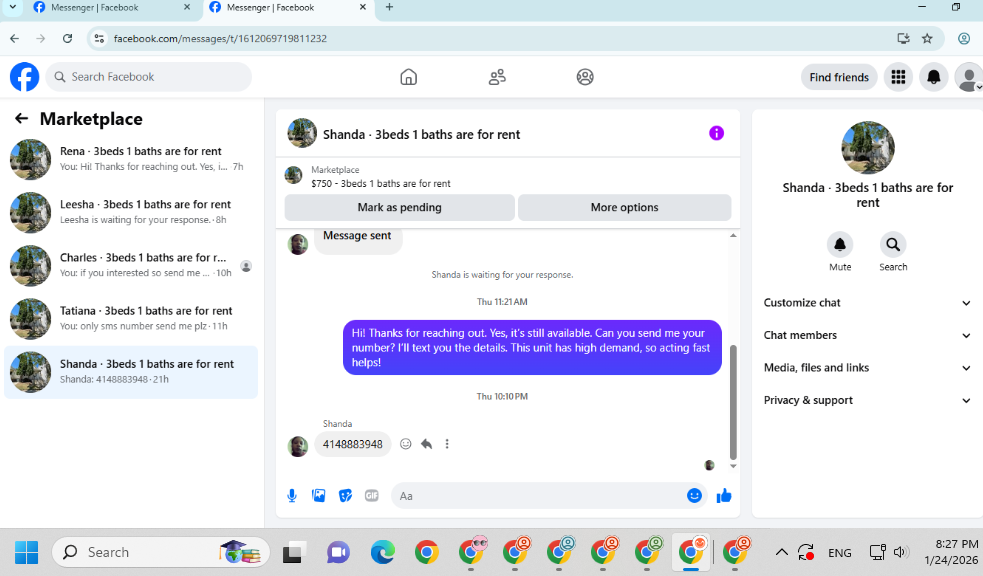Open the emoji picker in message box
This screenshot has width=983, height=576.
[x=694, y=496]
